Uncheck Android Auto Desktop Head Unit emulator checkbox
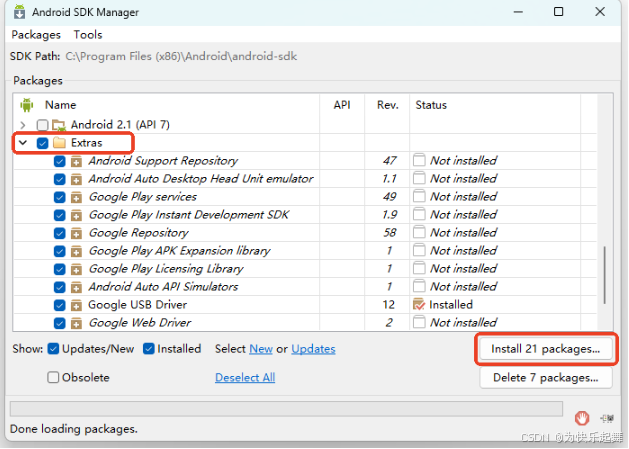Image resolution: width=629 pixels, height=449 pixels. 59,179
